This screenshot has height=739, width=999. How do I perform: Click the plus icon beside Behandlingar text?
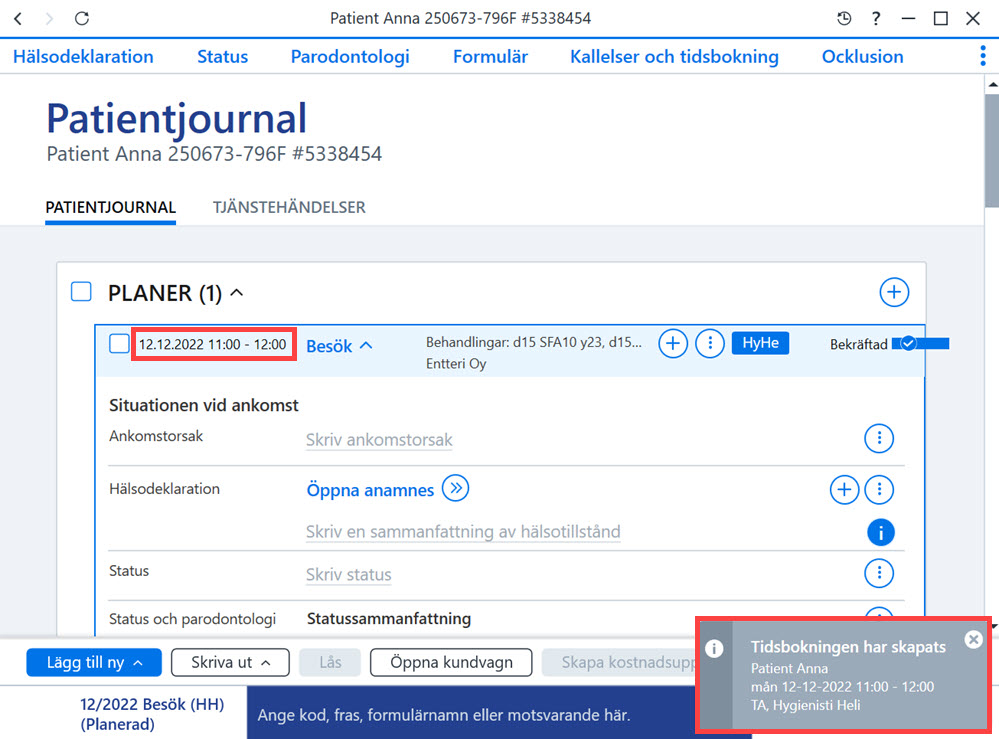673,343
